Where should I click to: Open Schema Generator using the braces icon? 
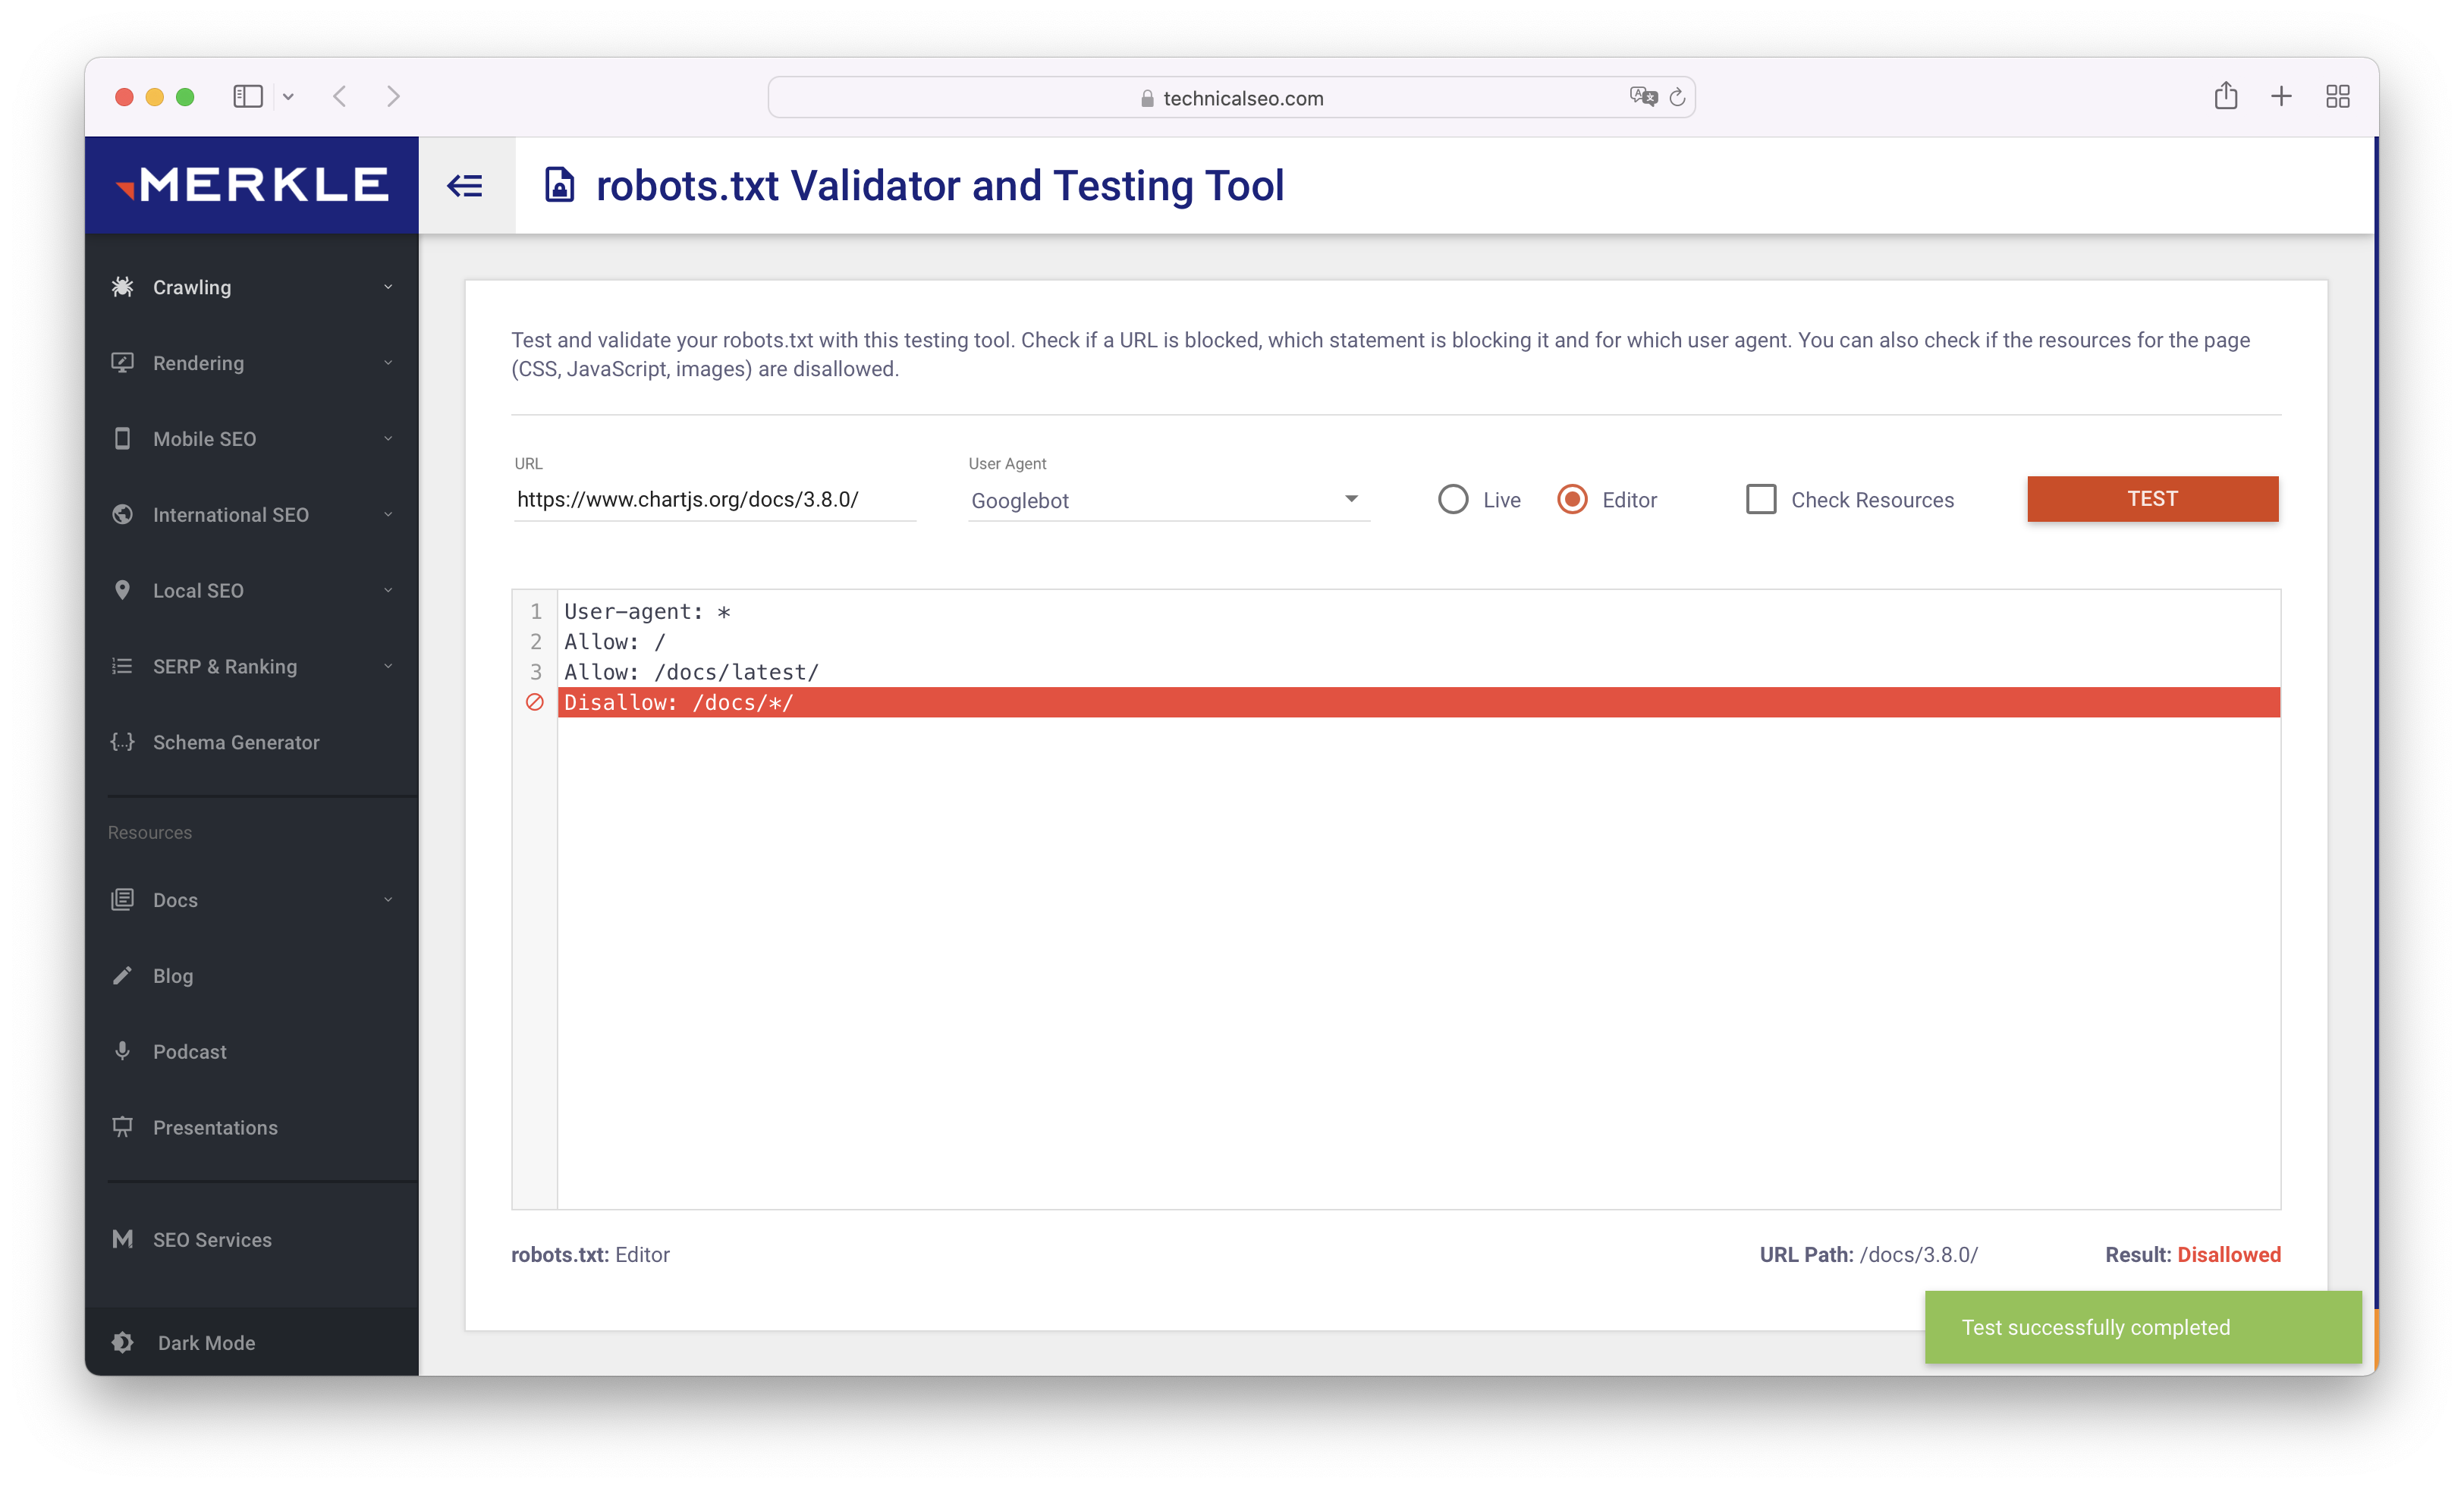122,742
